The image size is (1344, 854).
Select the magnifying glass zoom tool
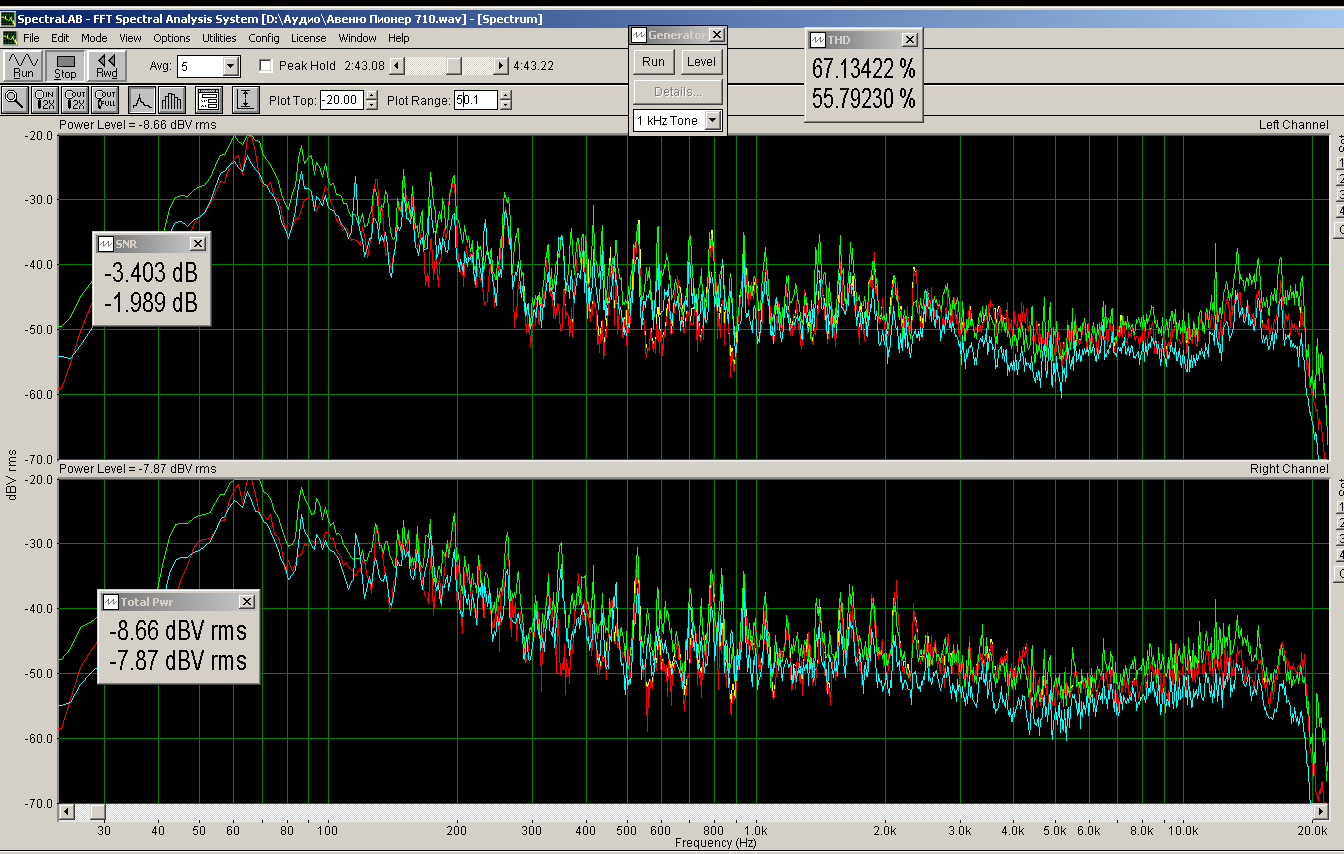14,99
